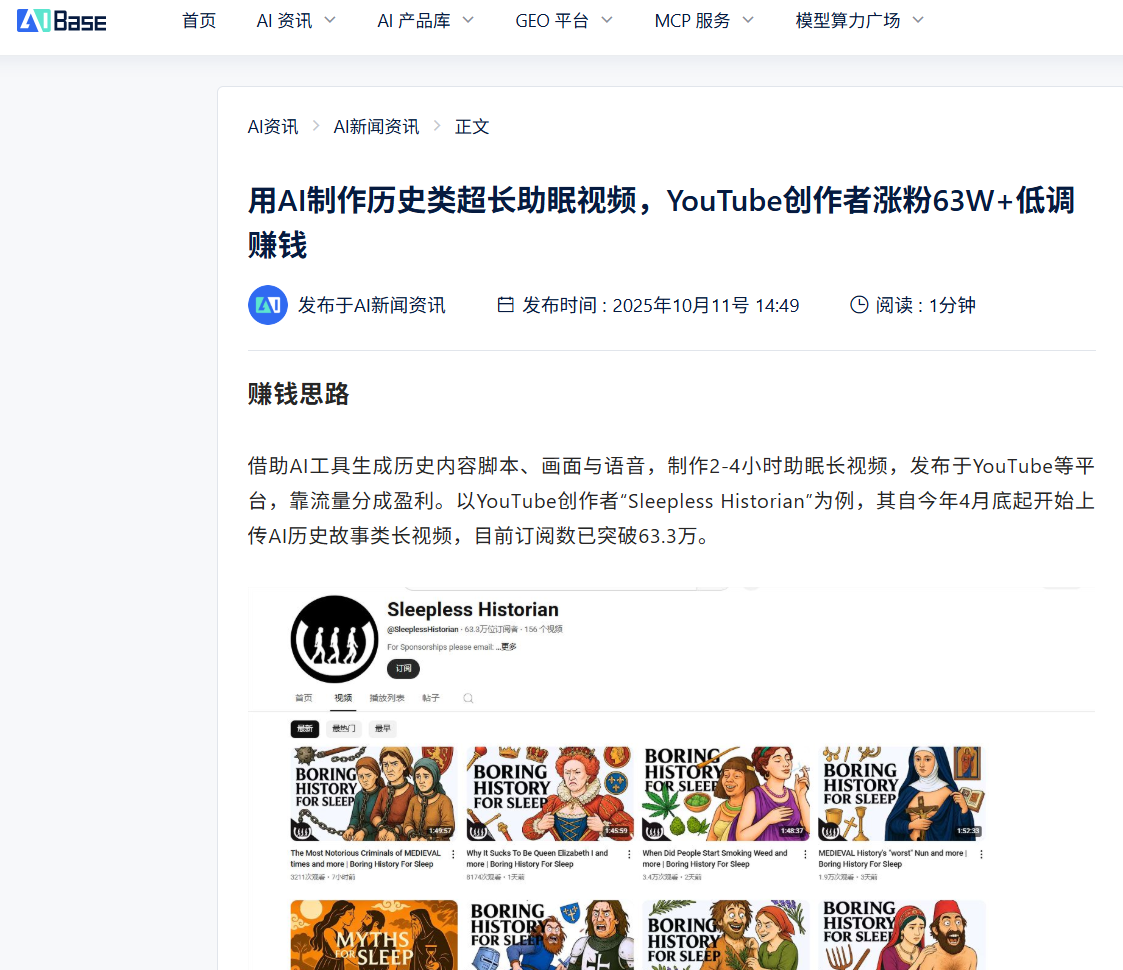Open options for Smoking Weed video

click(806, 854)
